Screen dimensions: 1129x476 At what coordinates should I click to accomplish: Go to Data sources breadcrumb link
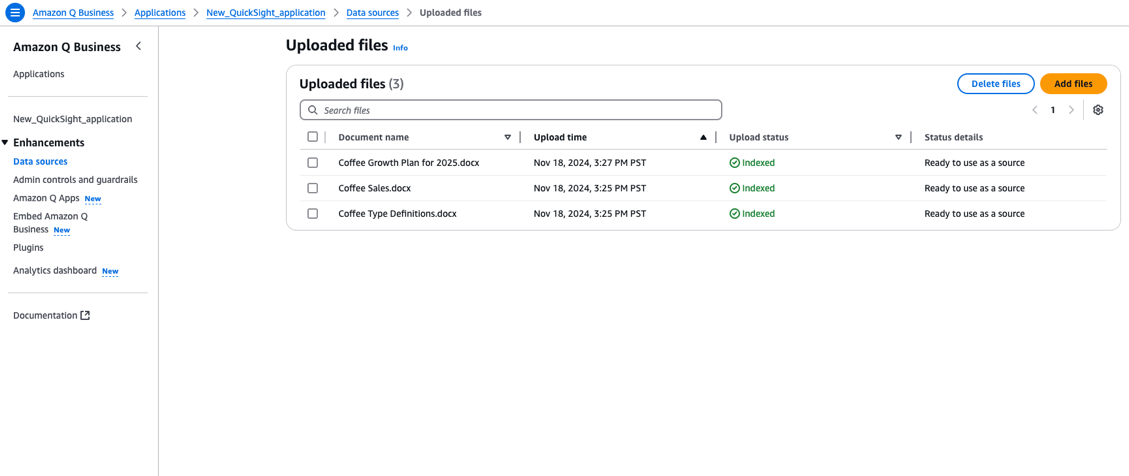tap(372, 13)
